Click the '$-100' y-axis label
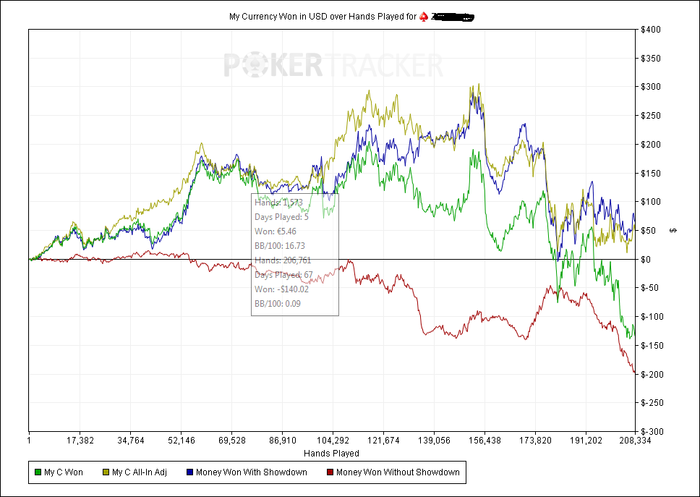The height and width of the screenshot is (497, 700). click(x=652, y=317)
